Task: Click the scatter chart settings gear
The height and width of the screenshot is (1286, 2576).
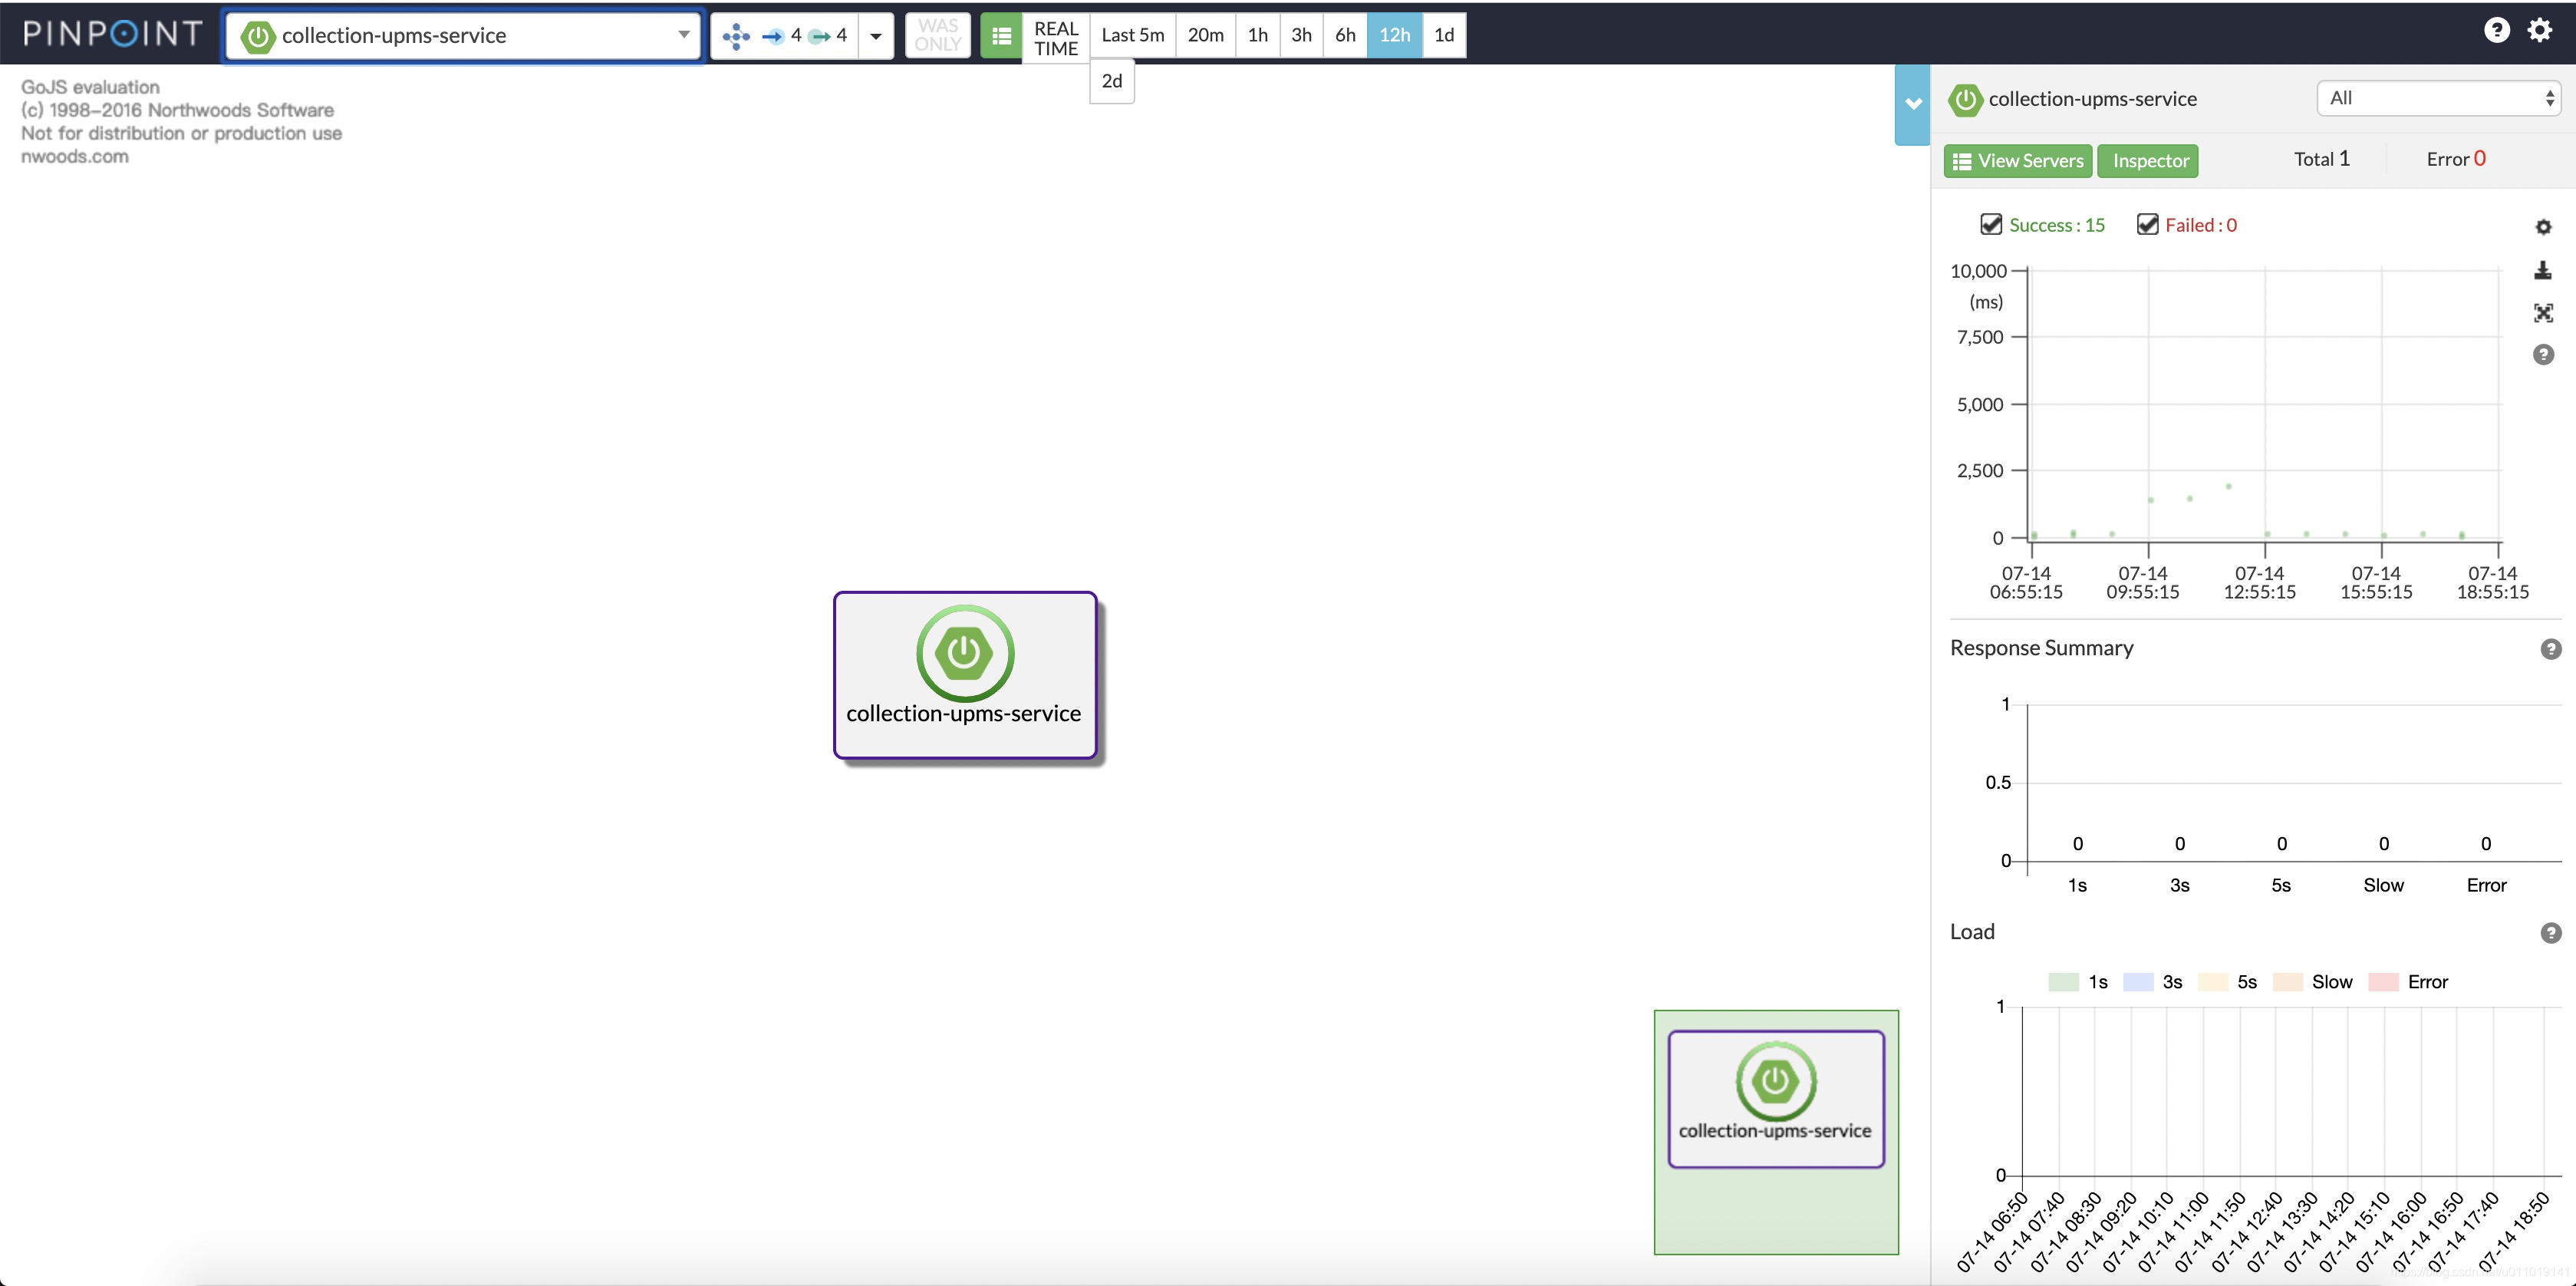Action: 2543,227
